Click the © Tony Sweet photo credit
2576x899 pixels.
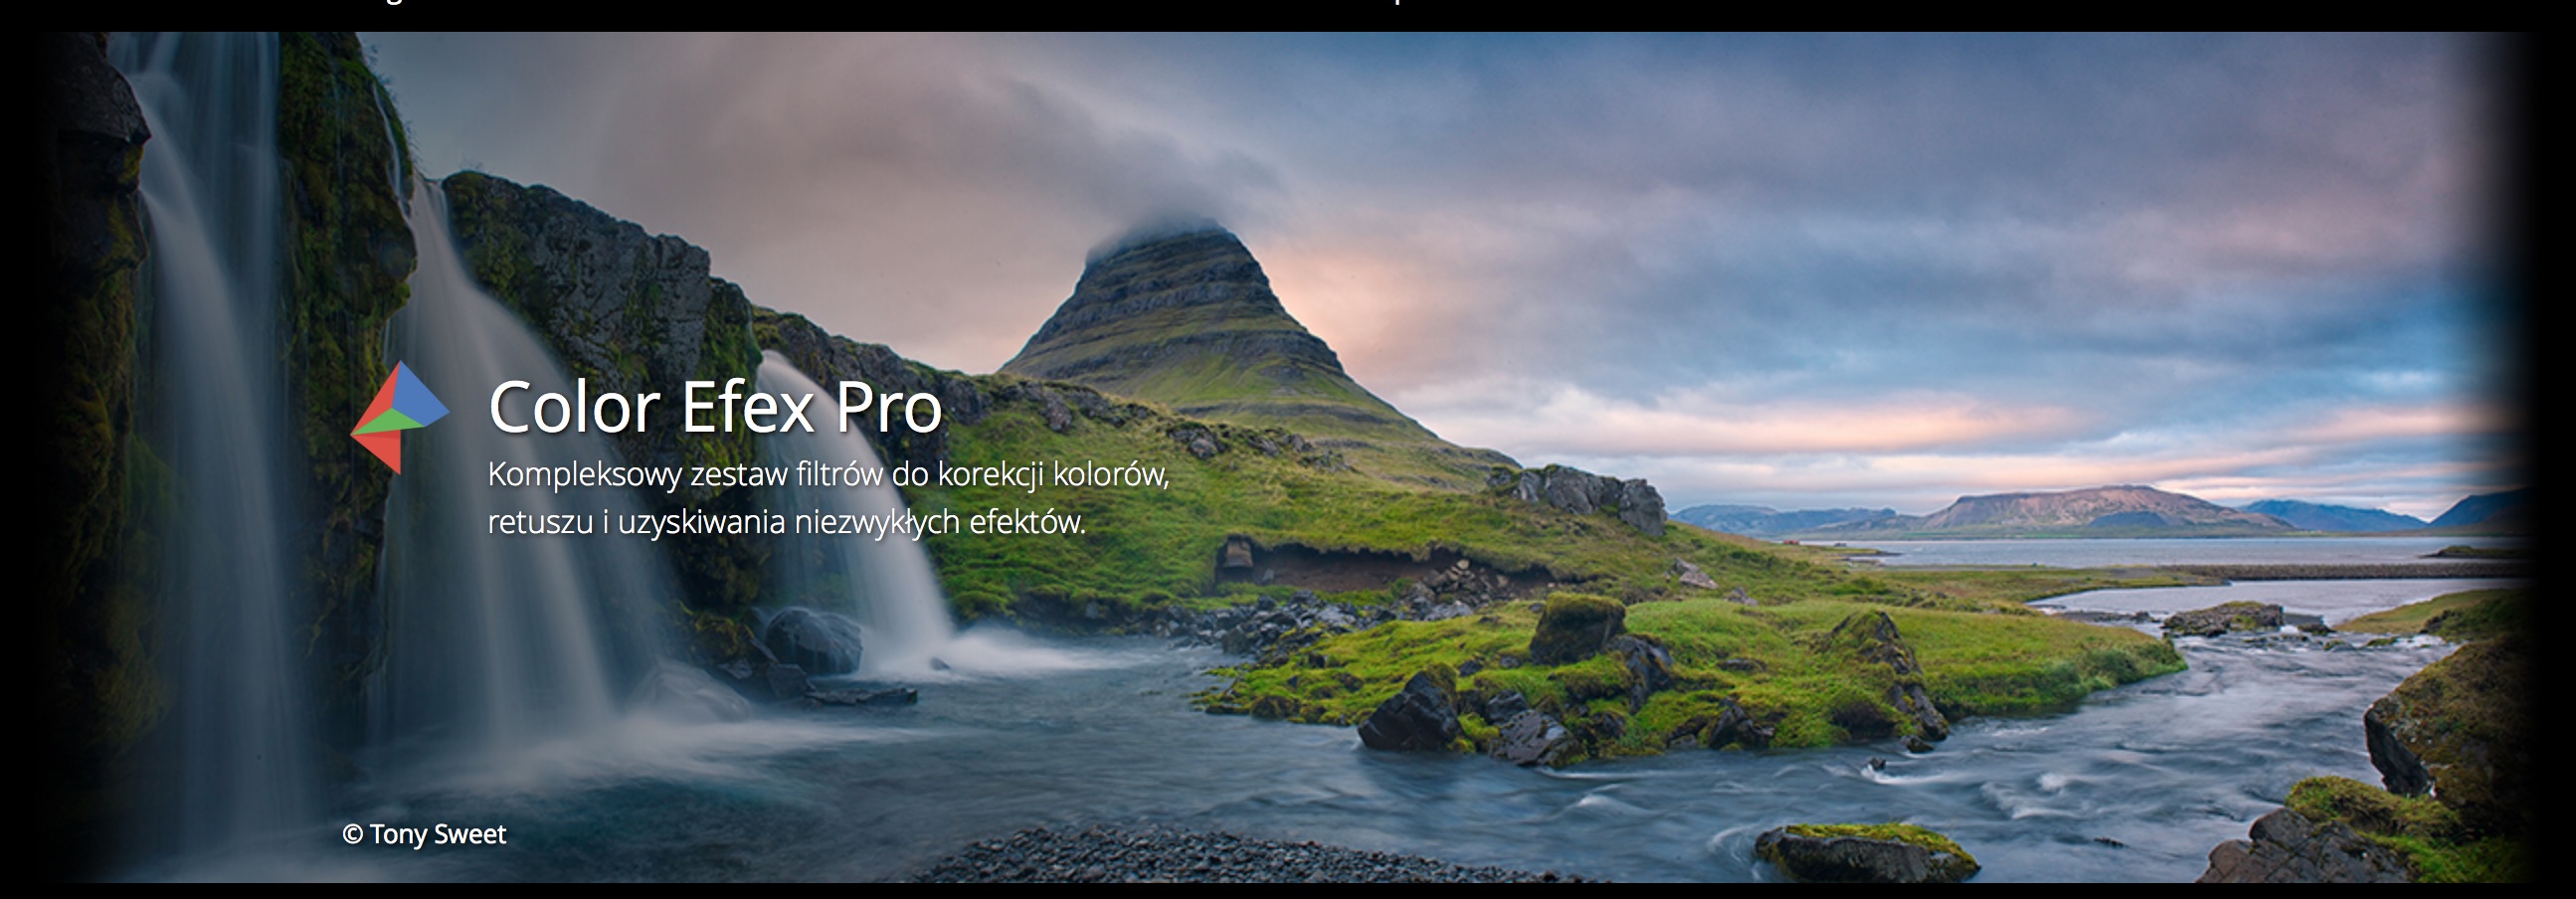pos(424,834)
